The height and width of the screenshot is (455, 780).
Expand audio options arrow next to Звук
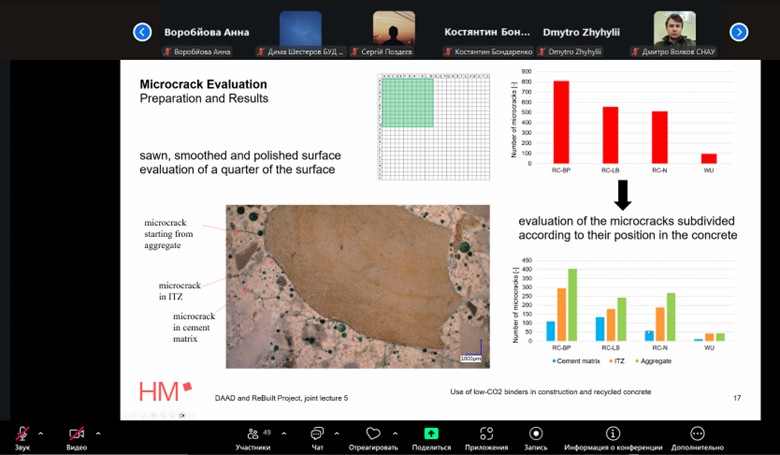click(x=41, y=433)
